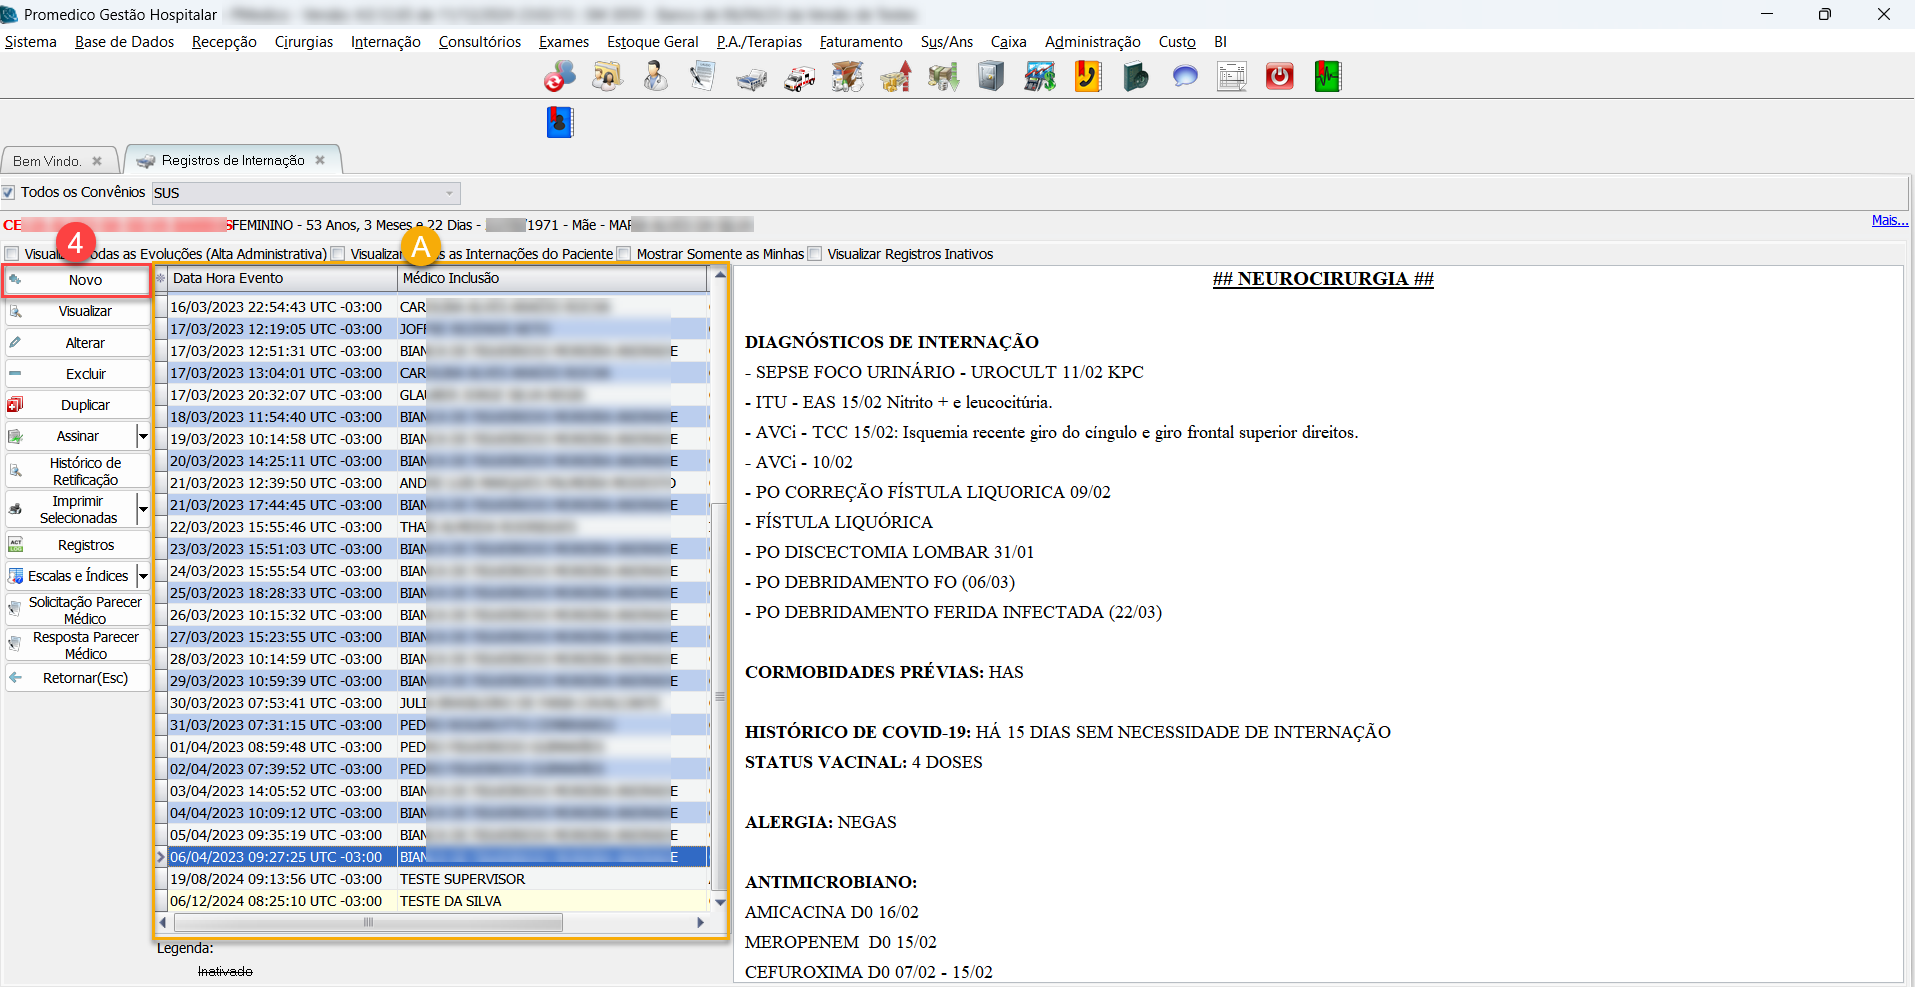Open the yellow phone book icon
Screen dimensions: 1915x987
pyautogui.click(x=1088, y=77)
